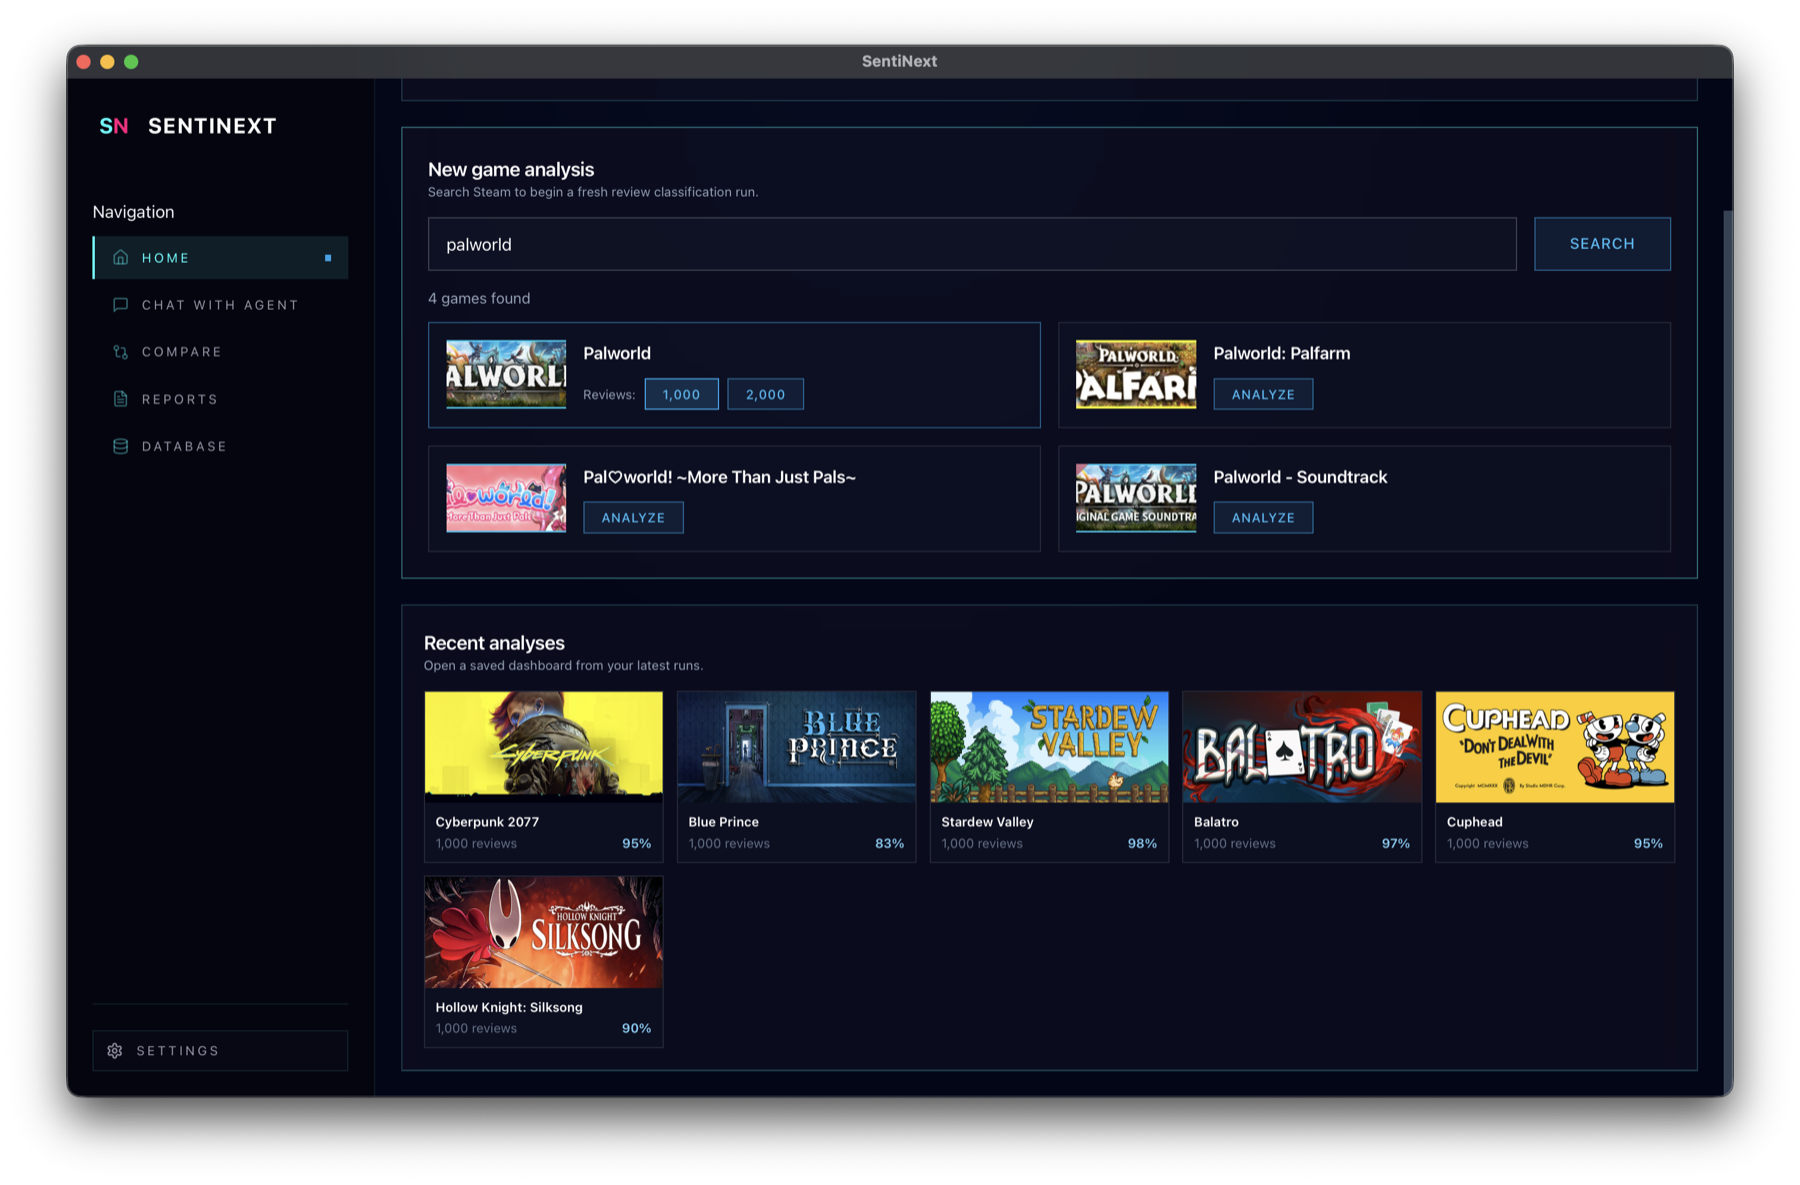Screen dimensions: 1800x1185
Task: Click the 'Cyberpunk 2077' title label
Action: [487, 822]
